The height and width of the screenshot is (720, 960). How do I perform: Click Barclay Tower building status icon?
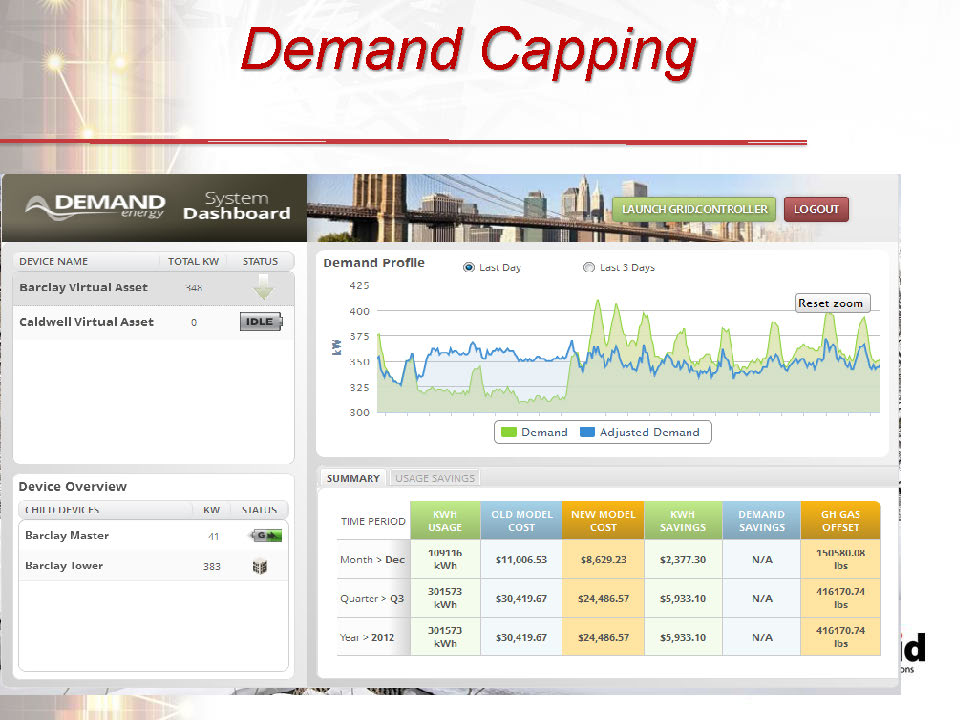pos(259,566)
